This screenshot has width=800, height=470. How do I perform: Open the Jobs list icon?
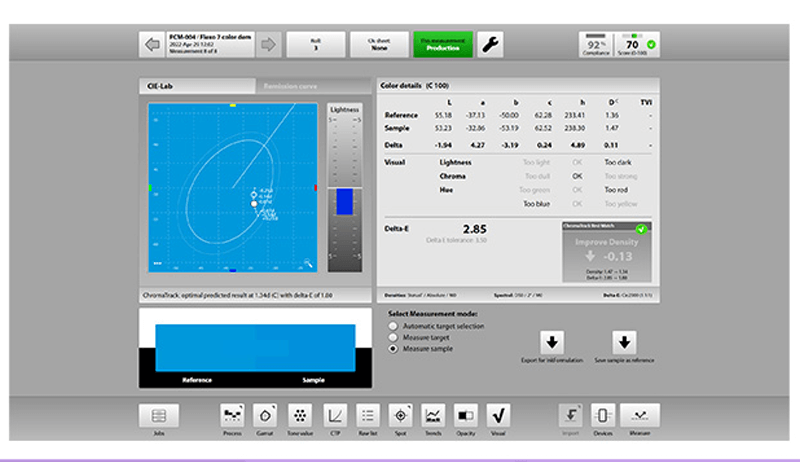159,416
